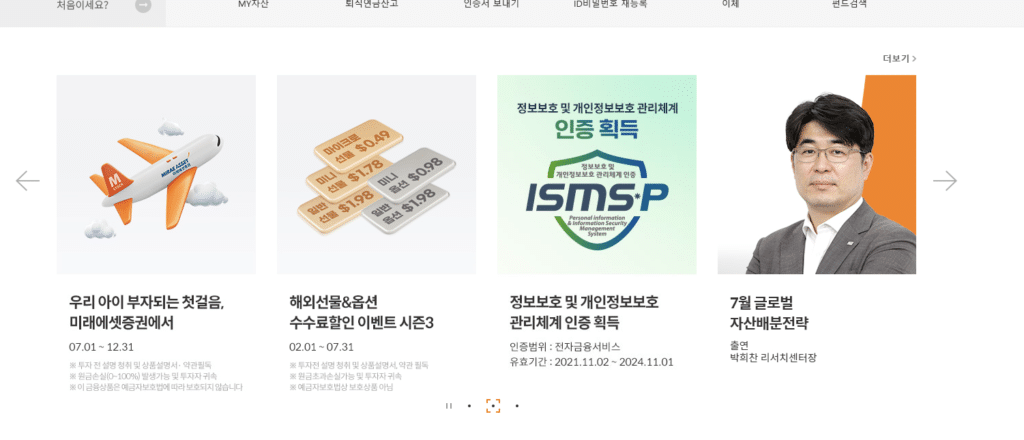The width and height of the screenshot is (1024, 440).
Task: Select the third carousel page dot
Action: click(x=517, y=406)
